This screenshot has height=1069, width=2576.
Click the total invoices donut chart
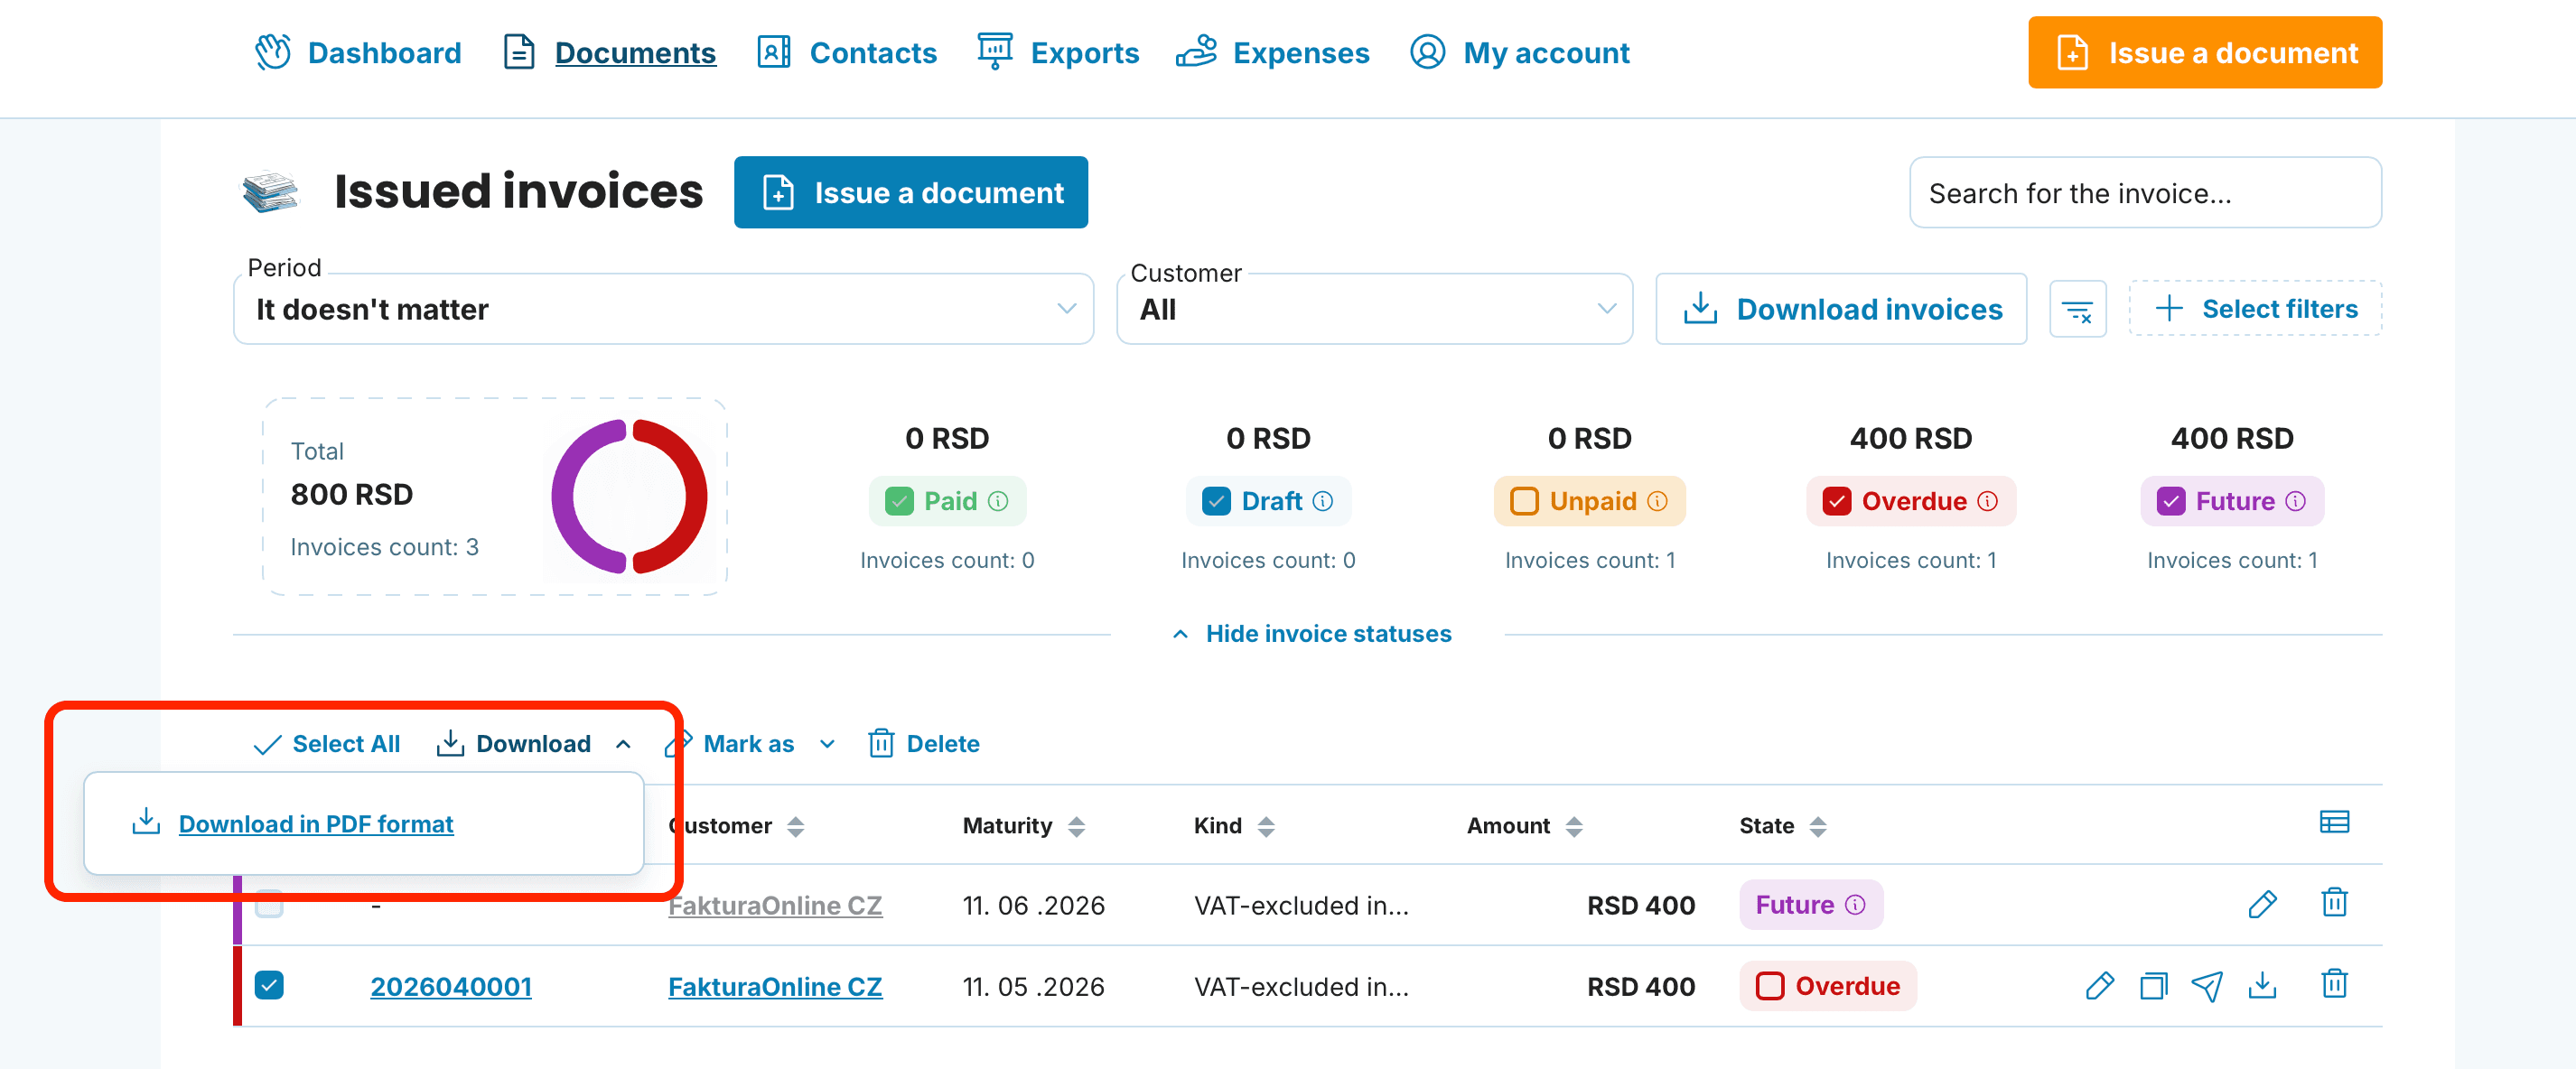pos(629,497)
